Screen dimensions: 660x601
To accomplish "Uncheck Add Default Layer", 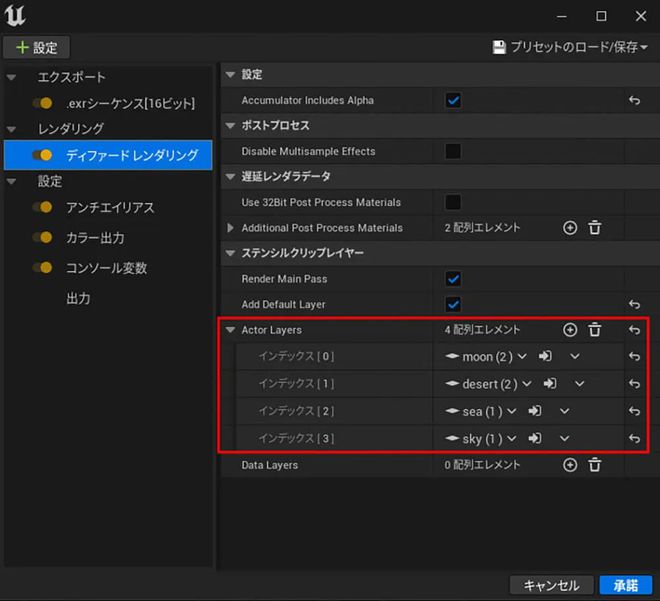I will click(453, 304).
